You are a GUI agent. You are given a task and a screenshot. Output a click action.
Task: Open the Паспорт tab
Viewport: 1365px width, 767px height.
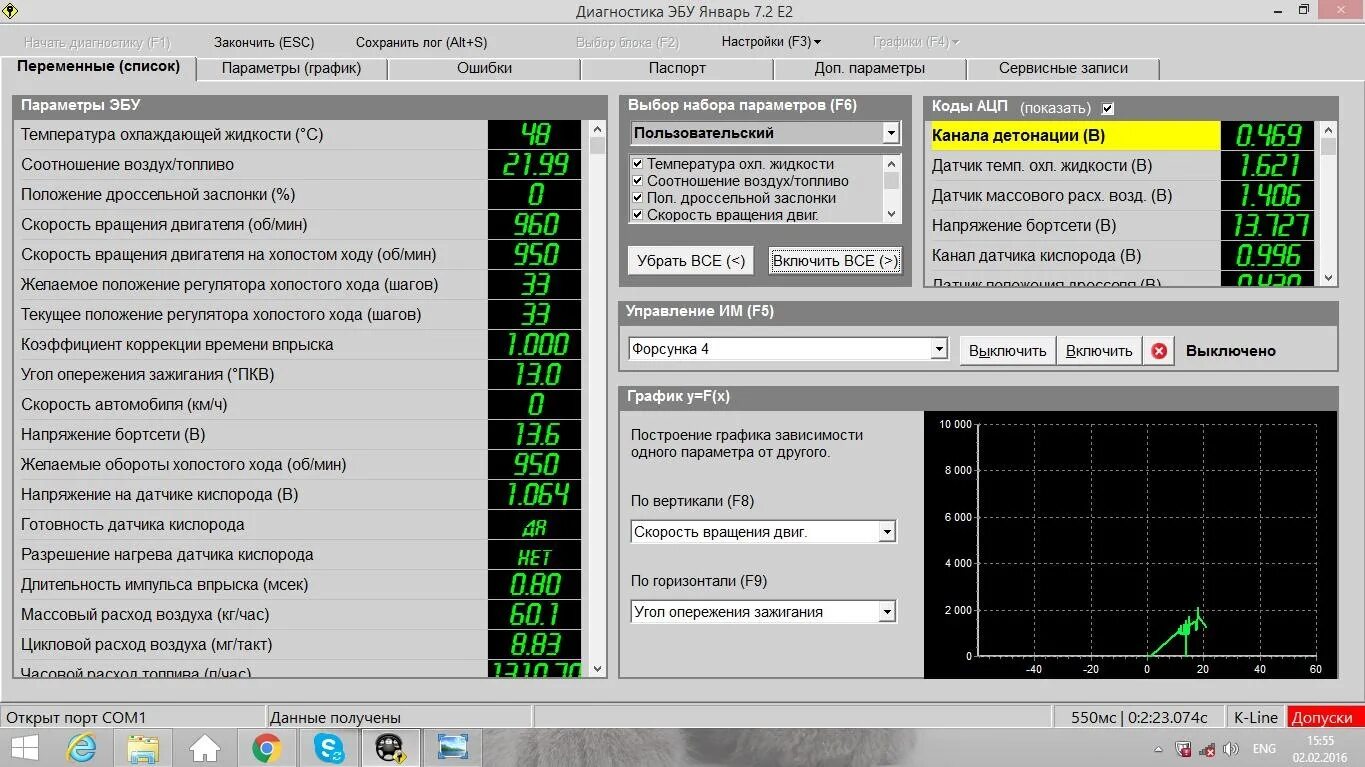(677, 68)
